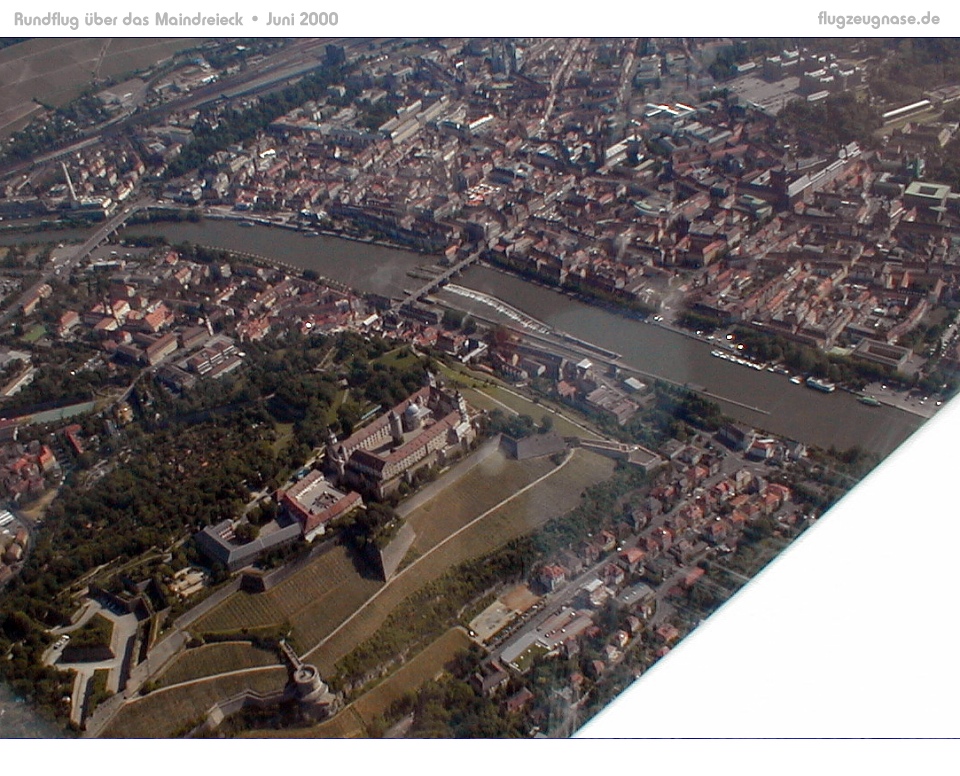The width and height of the screenshot is (960, 776).
Task: Click the flugzeugnase.de website text
Action: click(878, 19)
